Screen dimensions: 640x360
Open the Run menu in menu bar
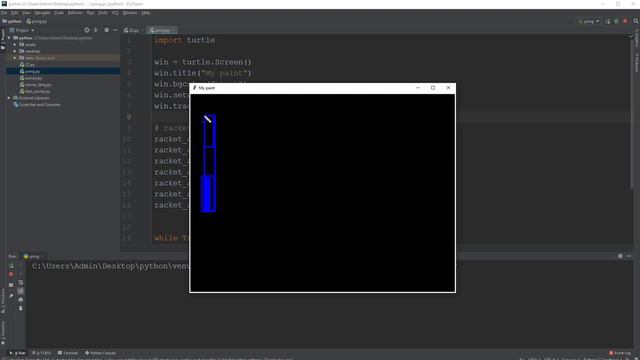point(90,13)
